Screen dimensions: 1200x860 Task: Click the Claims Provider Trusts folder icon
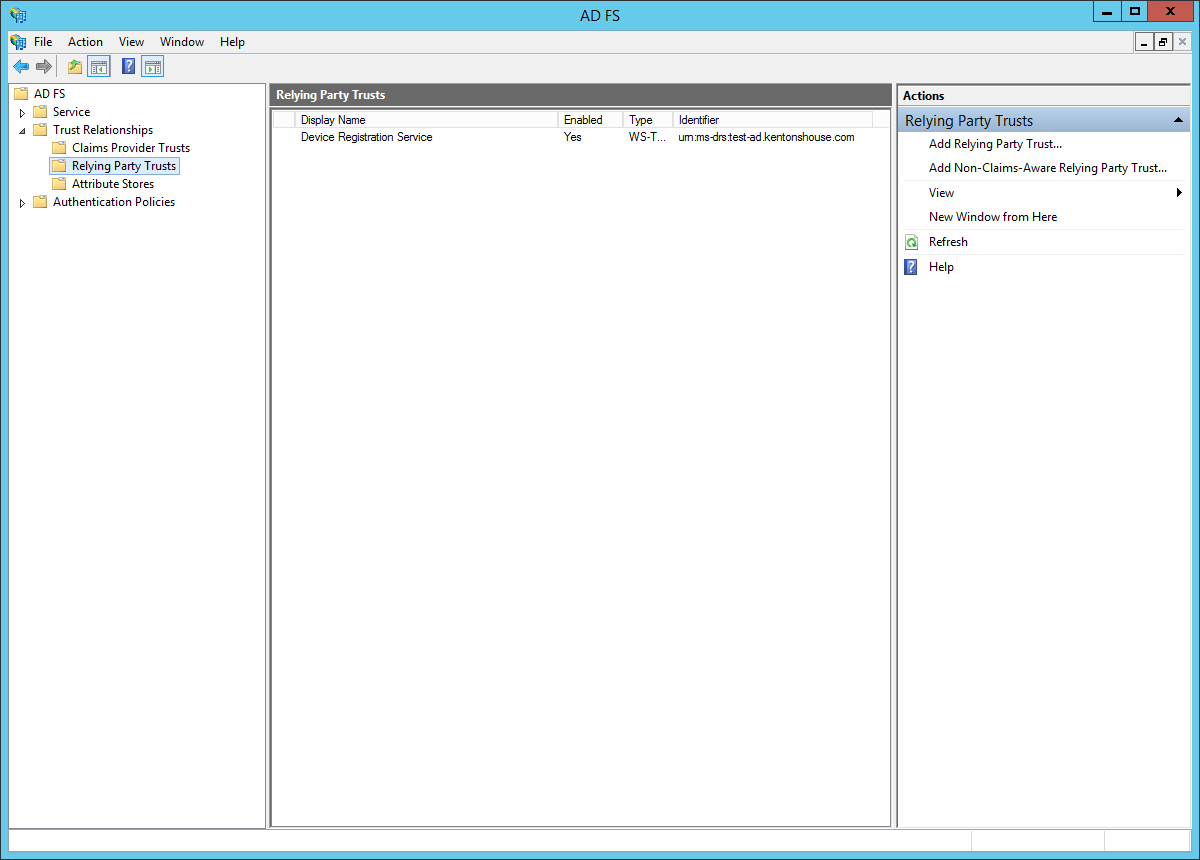(x=59, y=148)
